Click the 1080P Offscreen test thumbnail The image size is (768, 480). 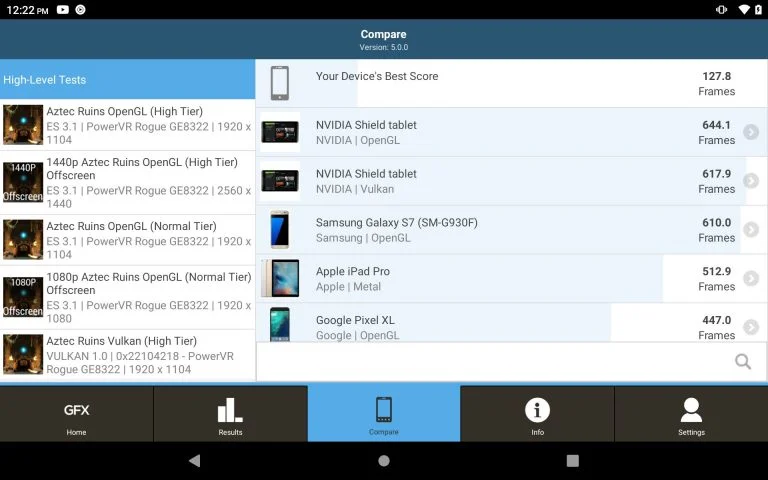[23, 297]
